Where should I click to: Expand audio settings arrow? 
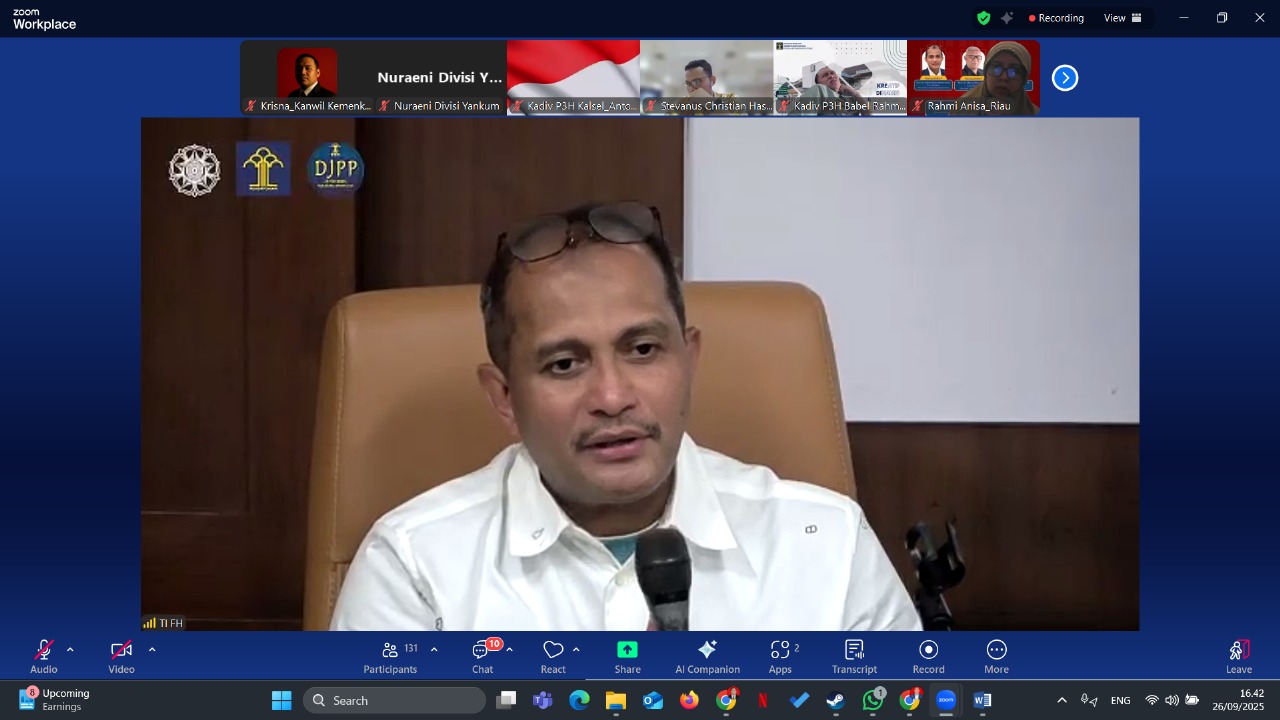pos(70,650)
